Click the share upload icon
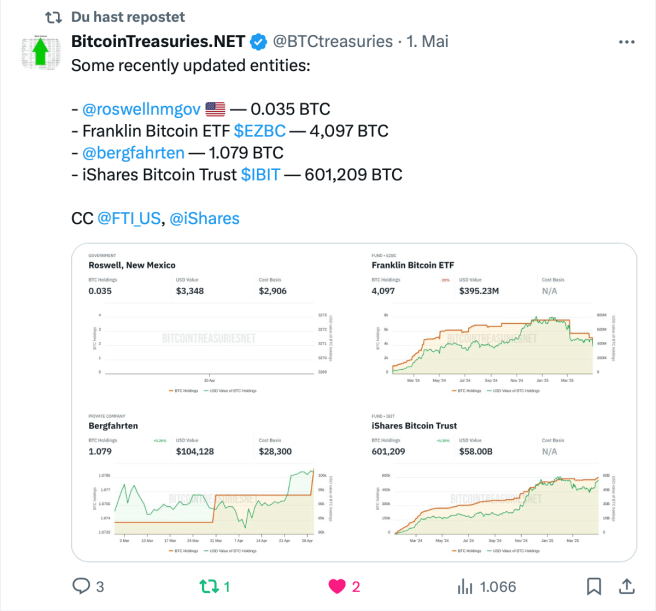 (627, 587)
